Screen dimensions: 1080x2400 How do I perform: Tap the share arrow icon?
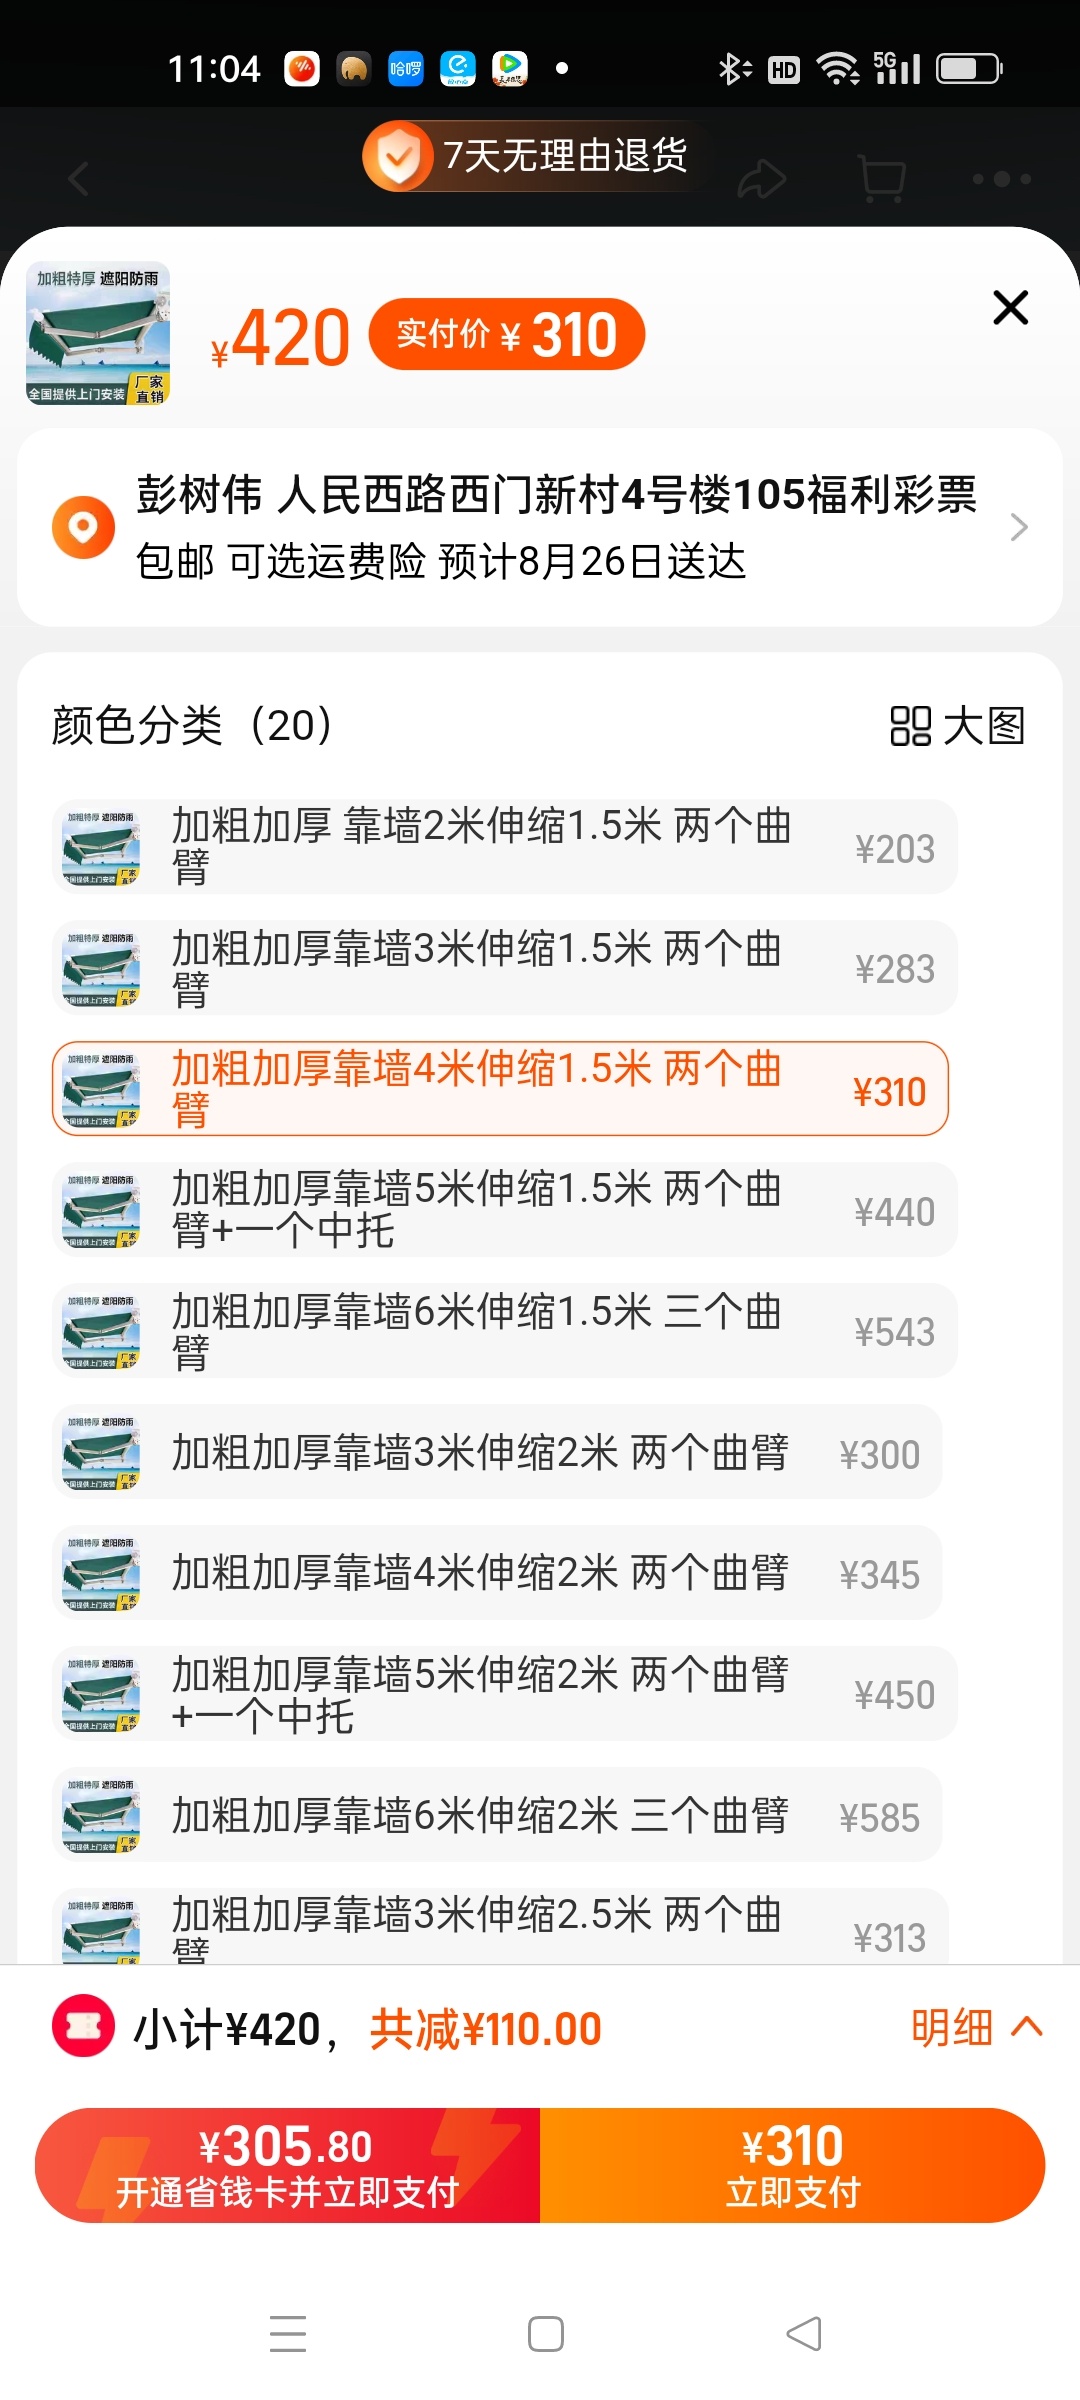click(762, 180)
